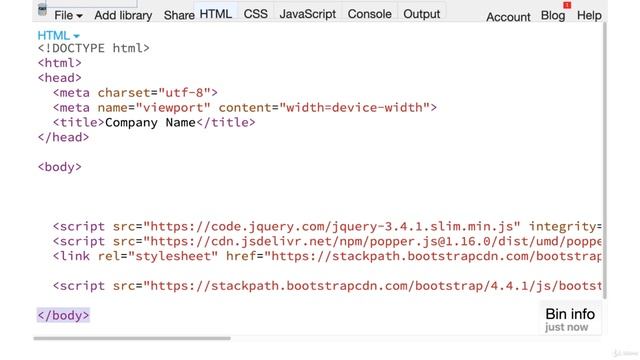The width and height of the screenshot is (640, 360).
Task: Click the red Blog notification badge
Action: [567, 5]
